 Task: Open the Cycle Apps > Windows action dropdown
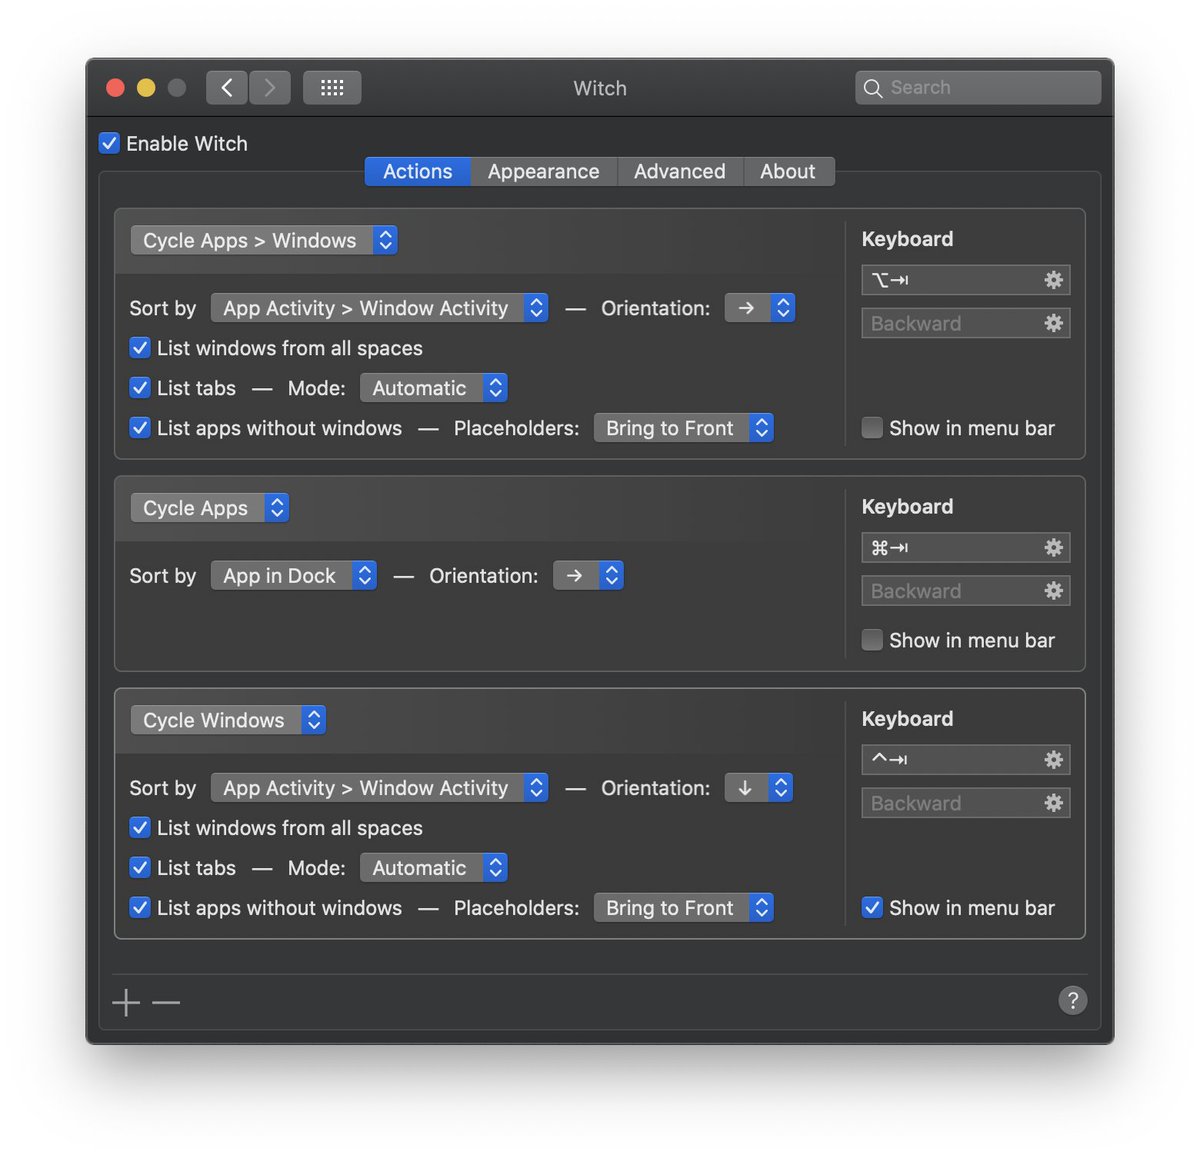[x=264, y=240]
